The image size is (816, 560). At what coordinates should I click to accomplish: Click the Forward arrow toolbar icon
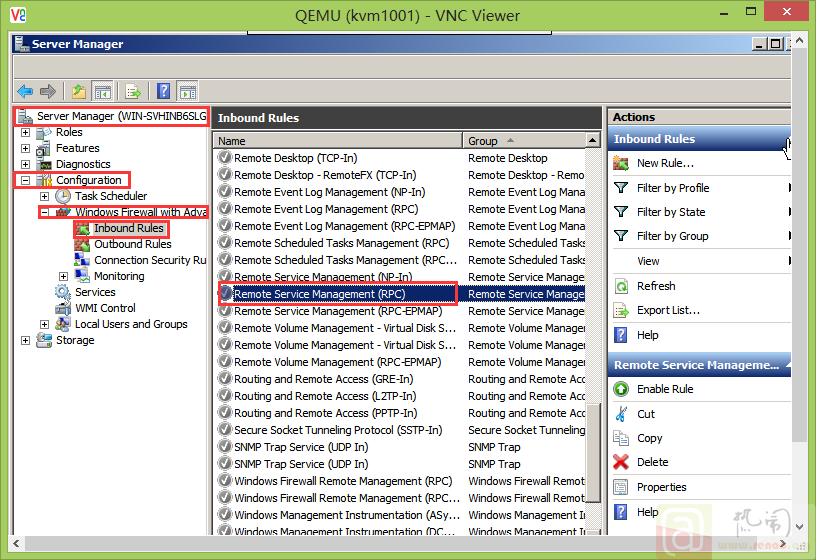(x=48, y=92)
